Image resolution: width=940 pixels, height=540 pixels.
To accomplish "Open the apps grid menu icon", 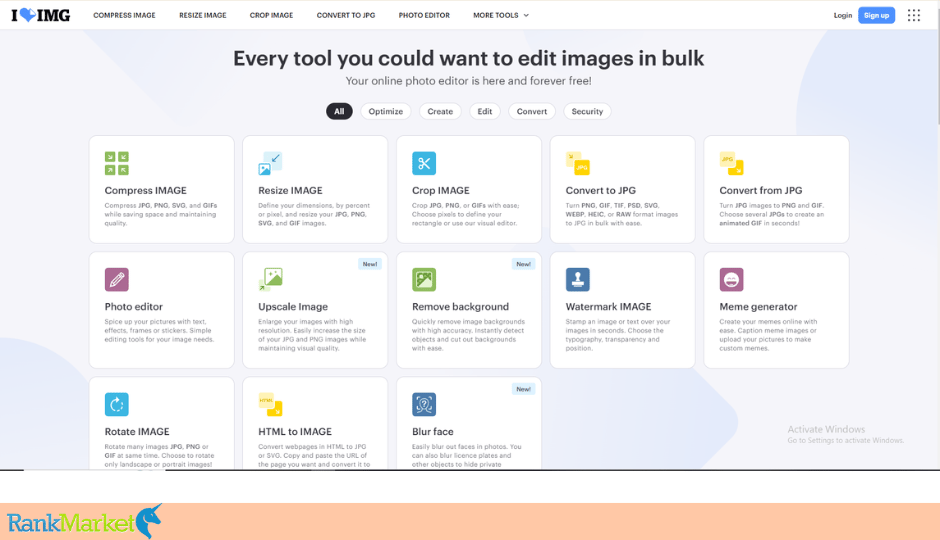I will click(x=914, y=16).
